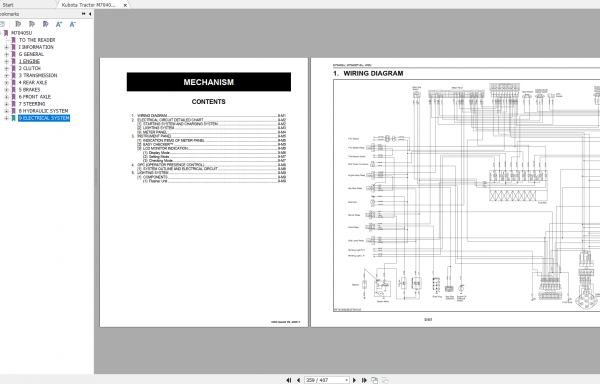The width and height of the screenshot is (600, 384).
Task: Expand the 8 HYDRAULIC SYSTEM tree node
Action: pos(6,111)
